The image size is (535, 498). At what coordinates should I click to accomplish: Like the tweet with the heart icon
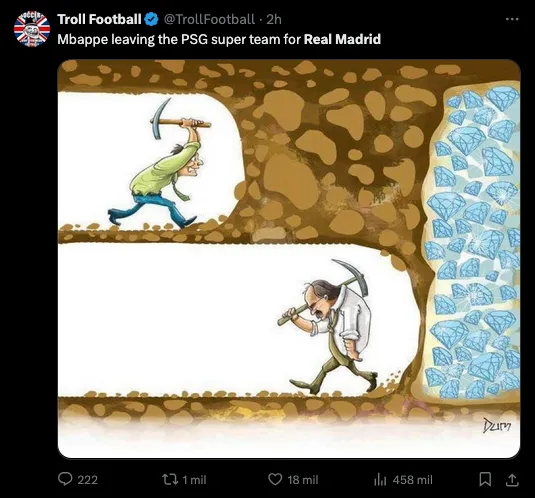click(x=275, y=479)
